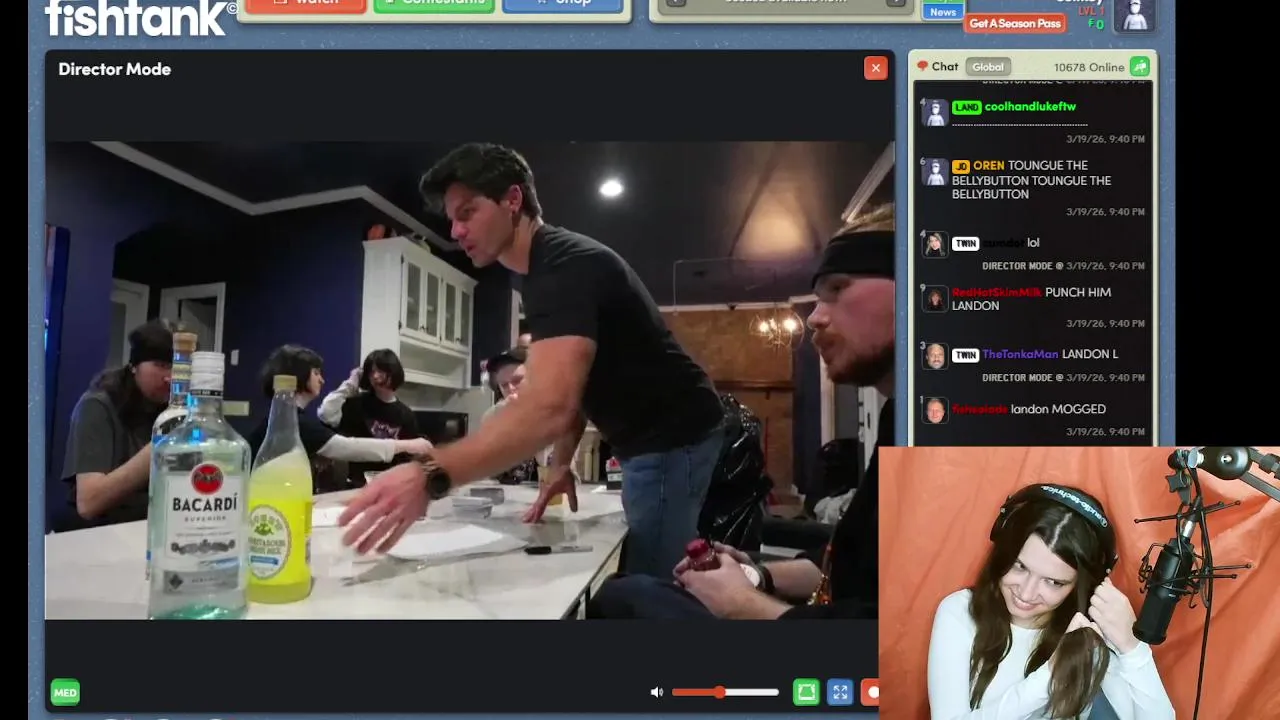Click the fishtank logo

pos(140,17)
